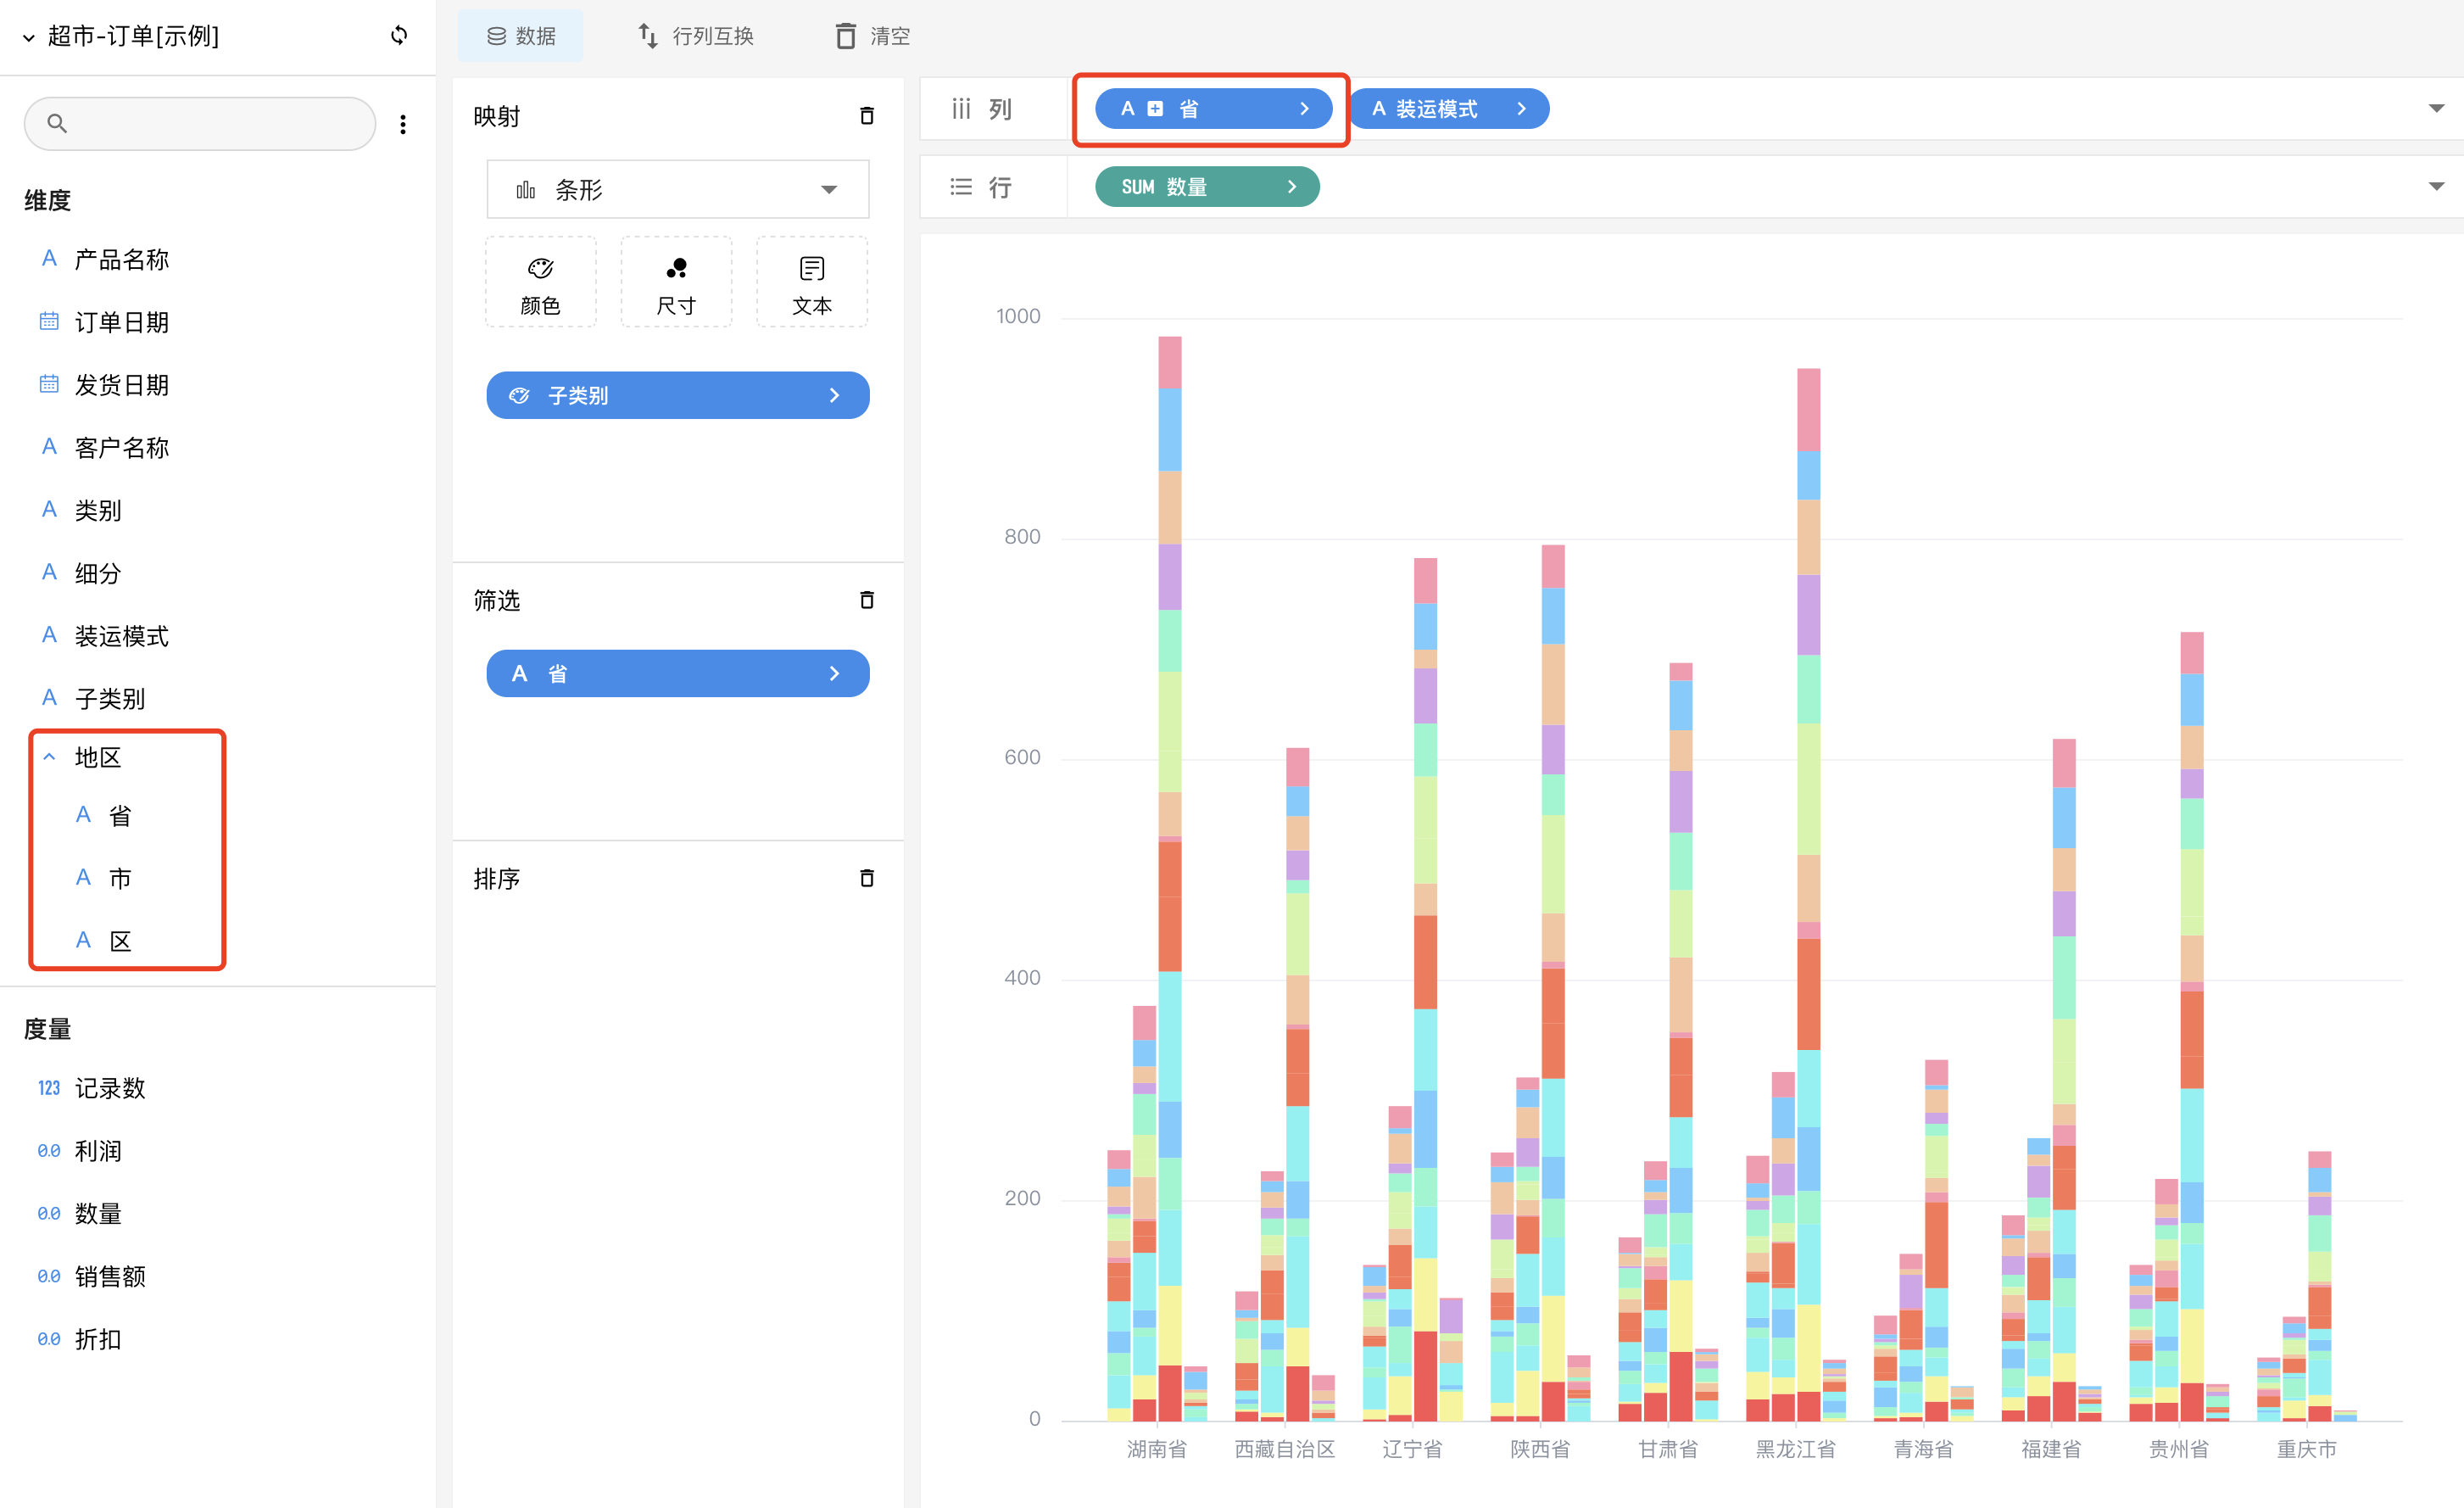Screen dimensions: 2464x1508
Task: Expand the 列 shelf dropdown arrow
Action: click(x=2436, y=108)
